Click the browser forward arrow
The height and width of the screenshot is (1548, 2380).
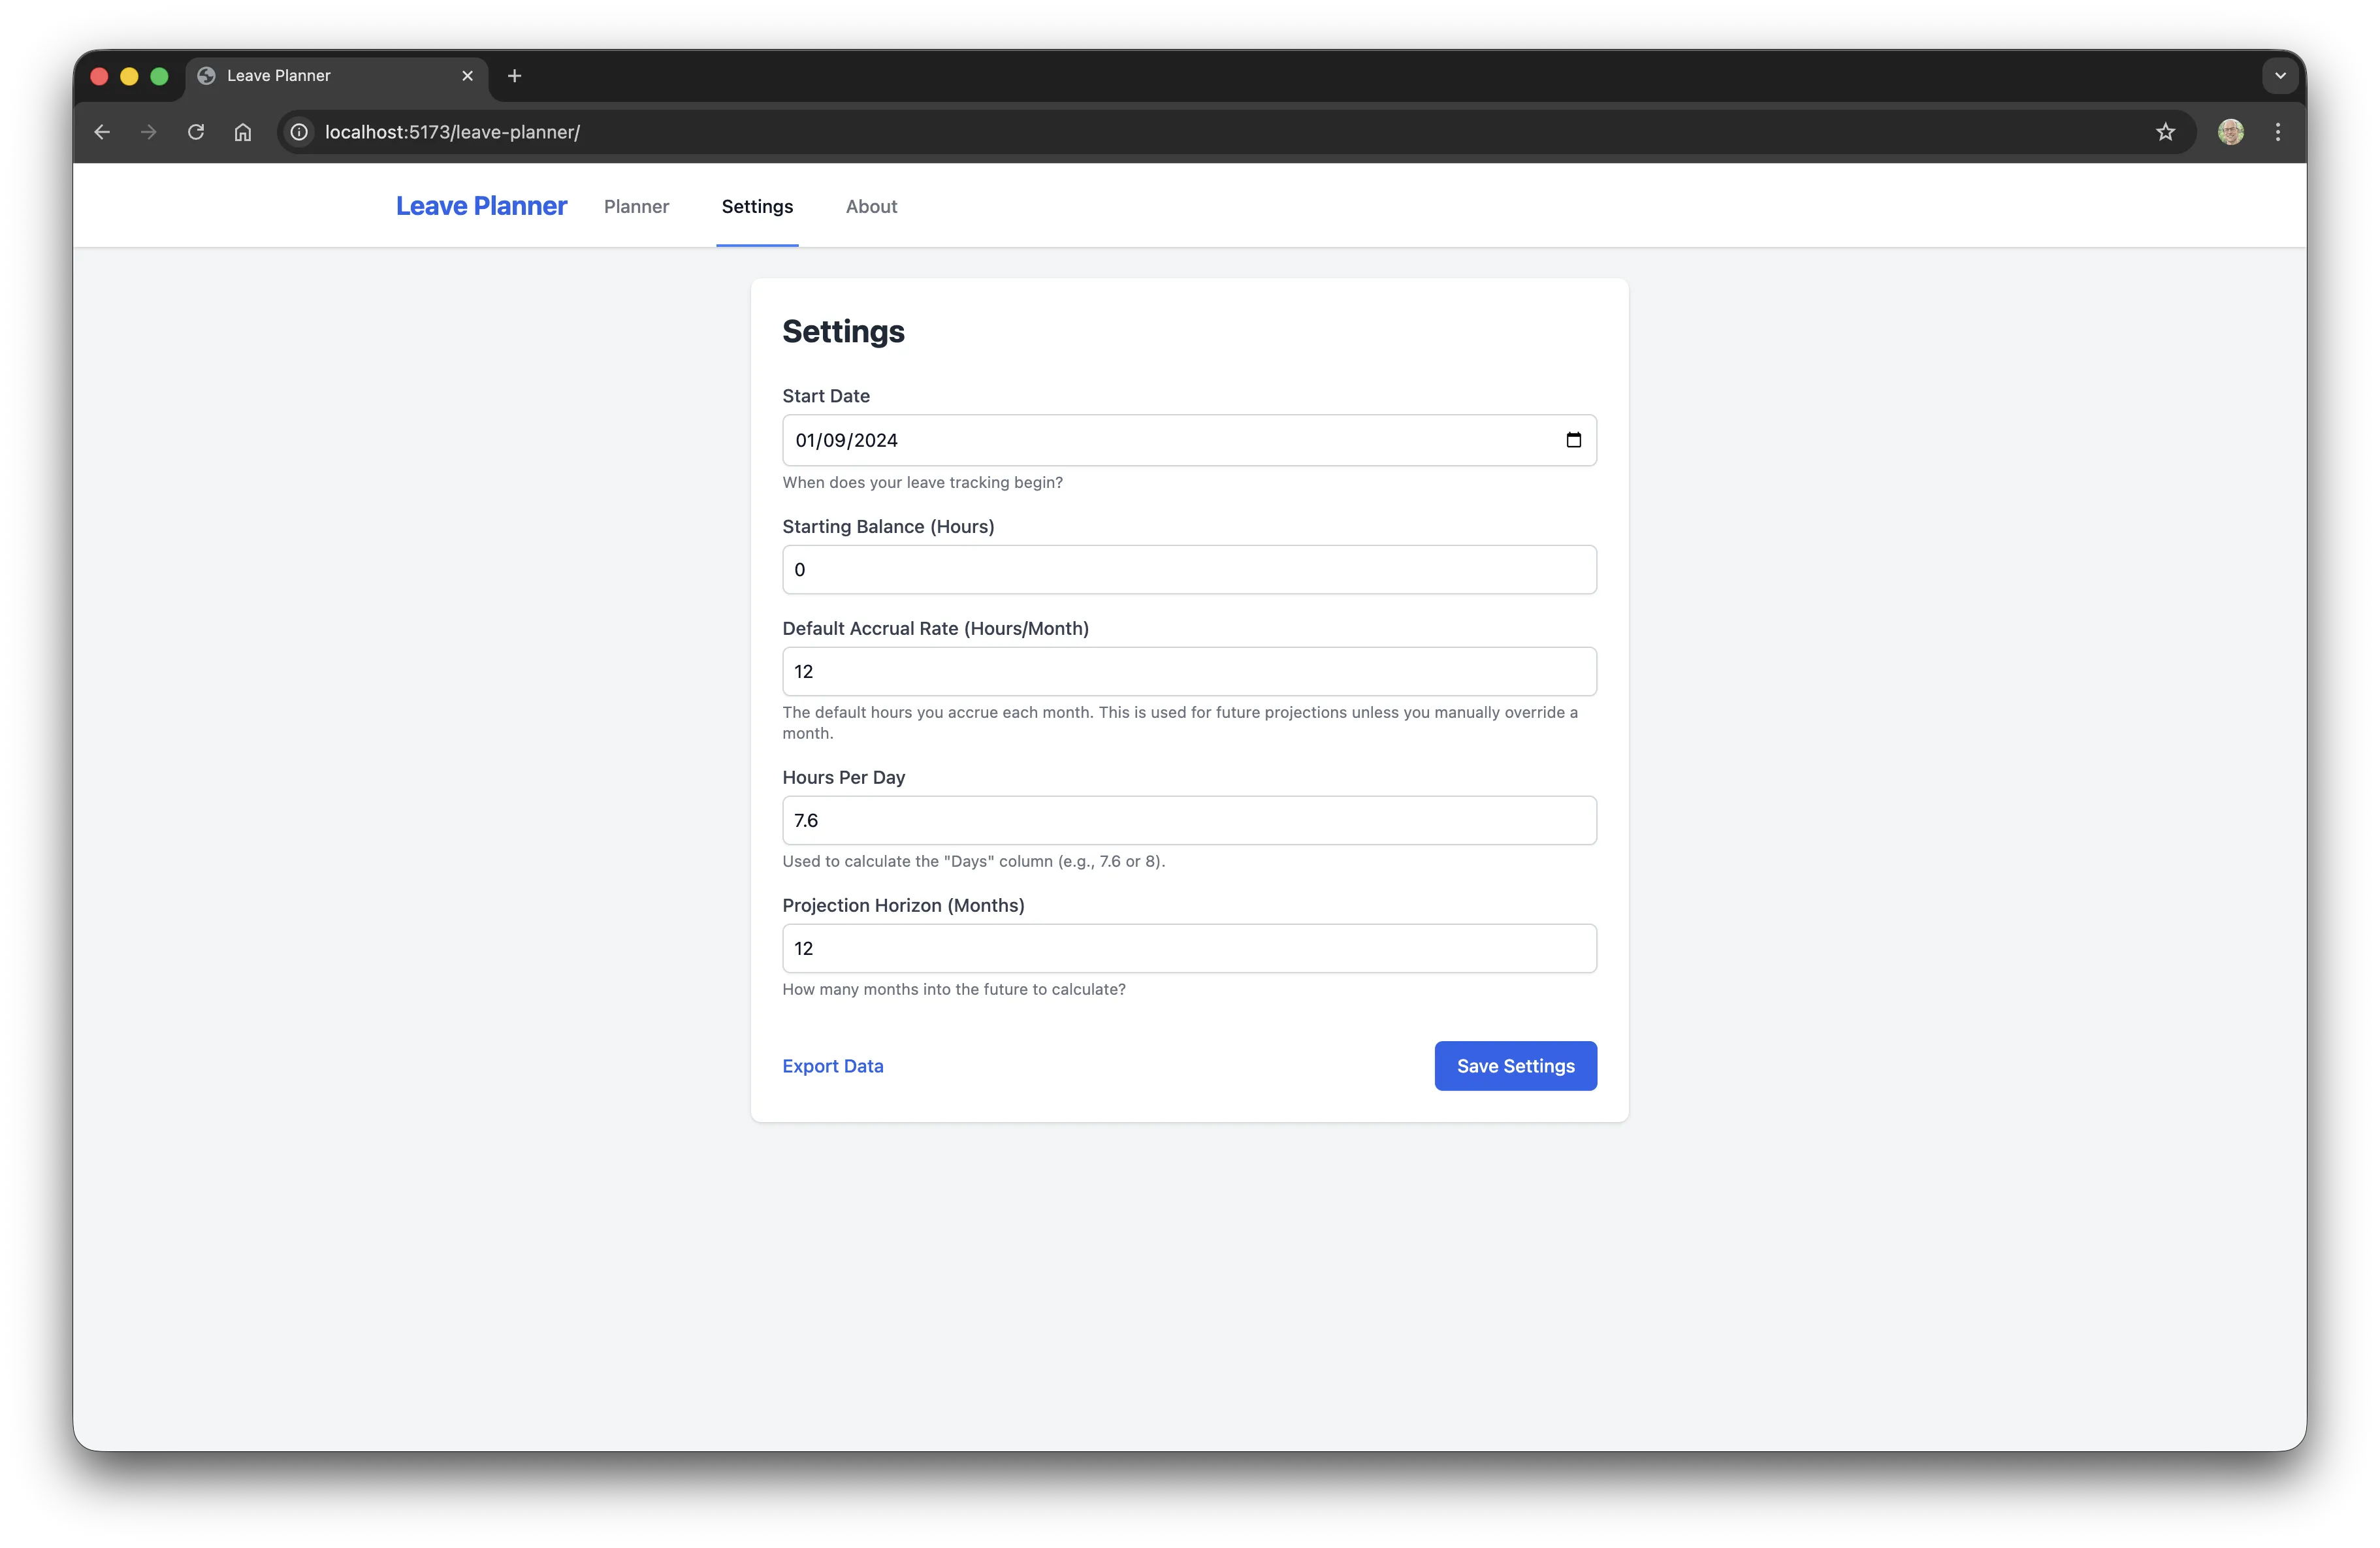[x=149, y=132]
